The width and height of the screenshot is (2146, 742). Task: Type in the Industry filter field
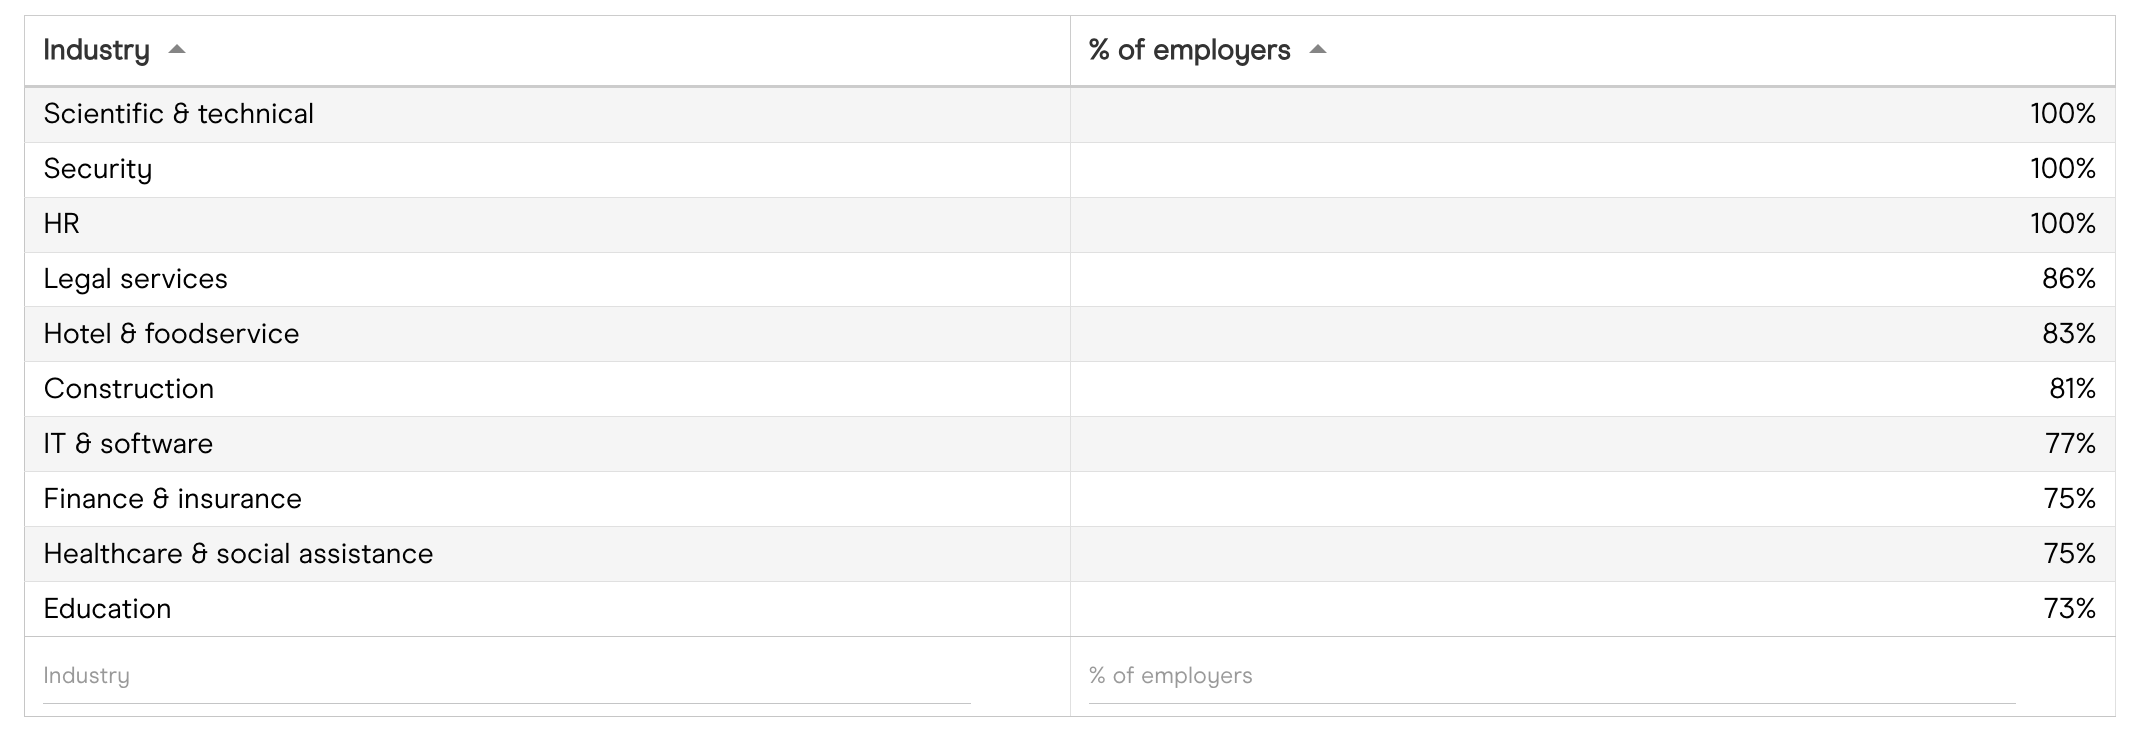(506, 676)
